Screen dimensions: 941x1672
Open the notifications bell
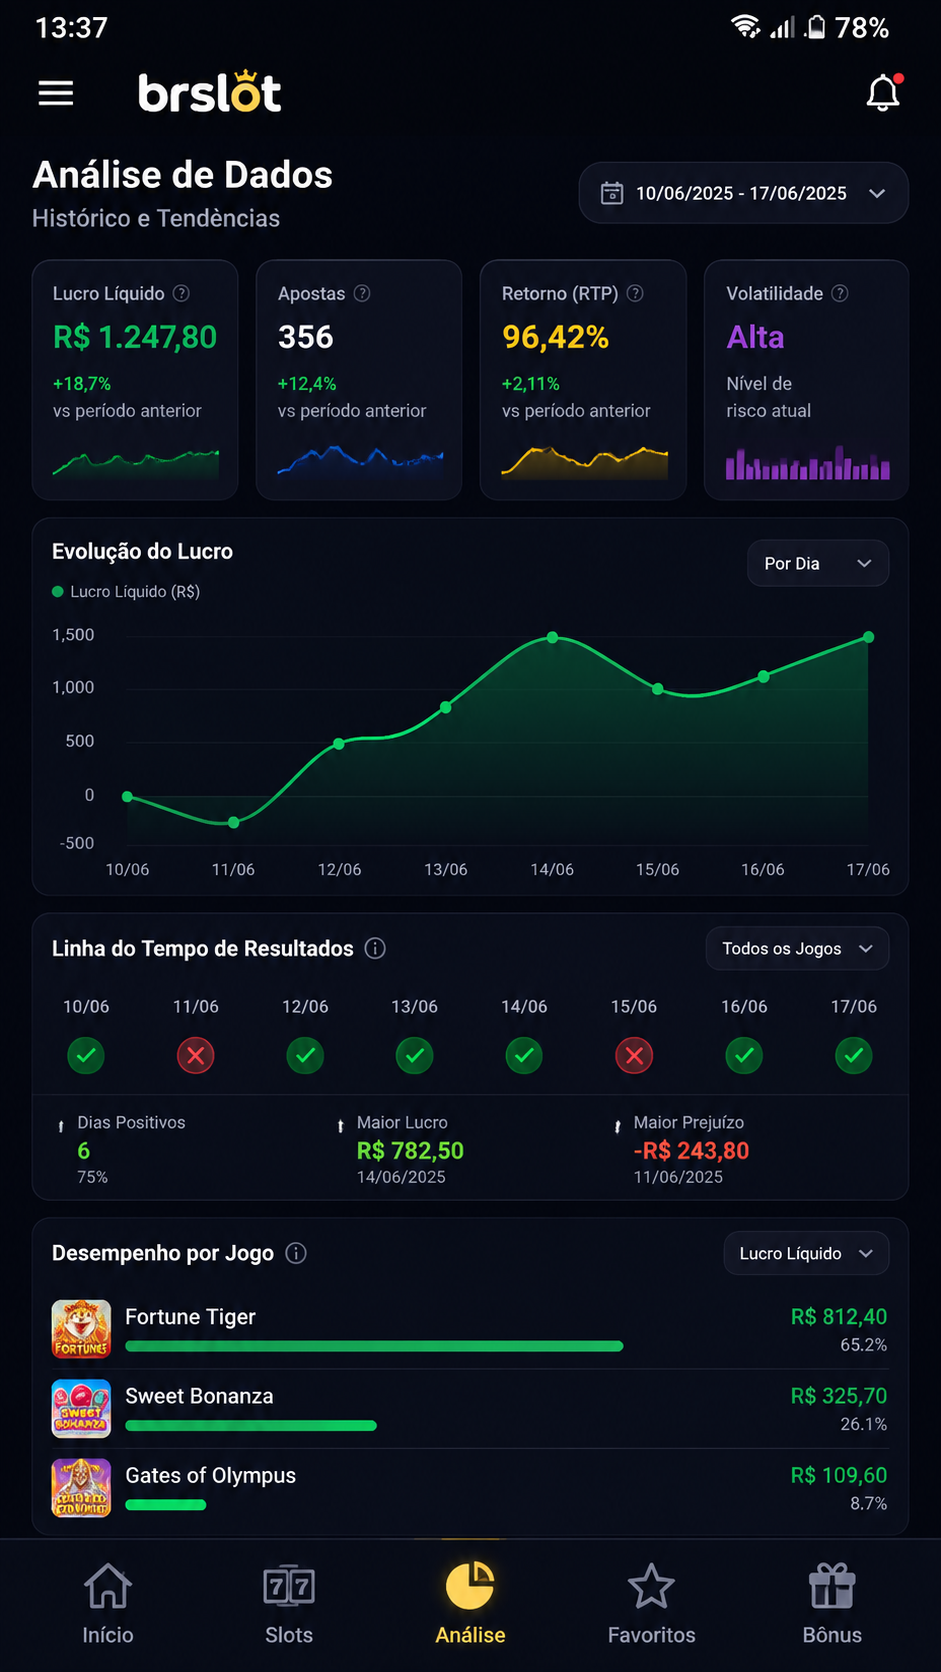pyautogui.click(x=883, y=93)
